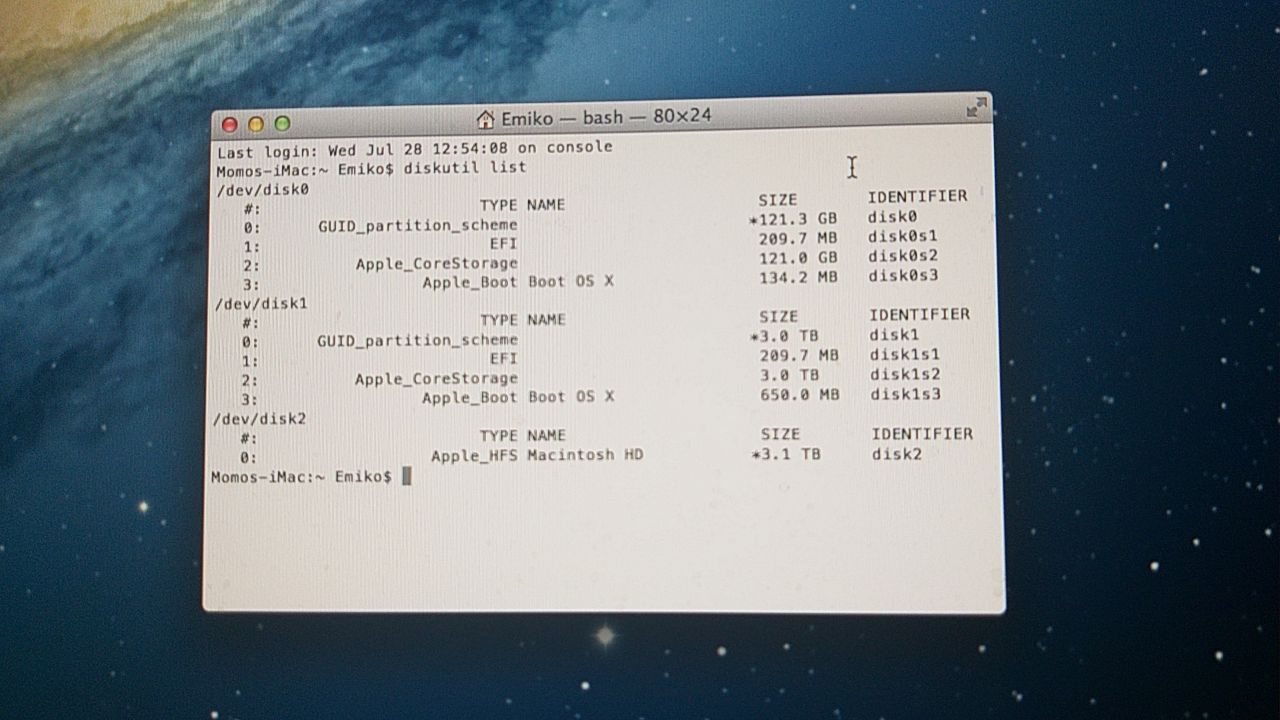The width and height of the screenshot is (1280, 720).
Task: Click the "650.0 MB" size value
Action: click(x=800, y=394)
